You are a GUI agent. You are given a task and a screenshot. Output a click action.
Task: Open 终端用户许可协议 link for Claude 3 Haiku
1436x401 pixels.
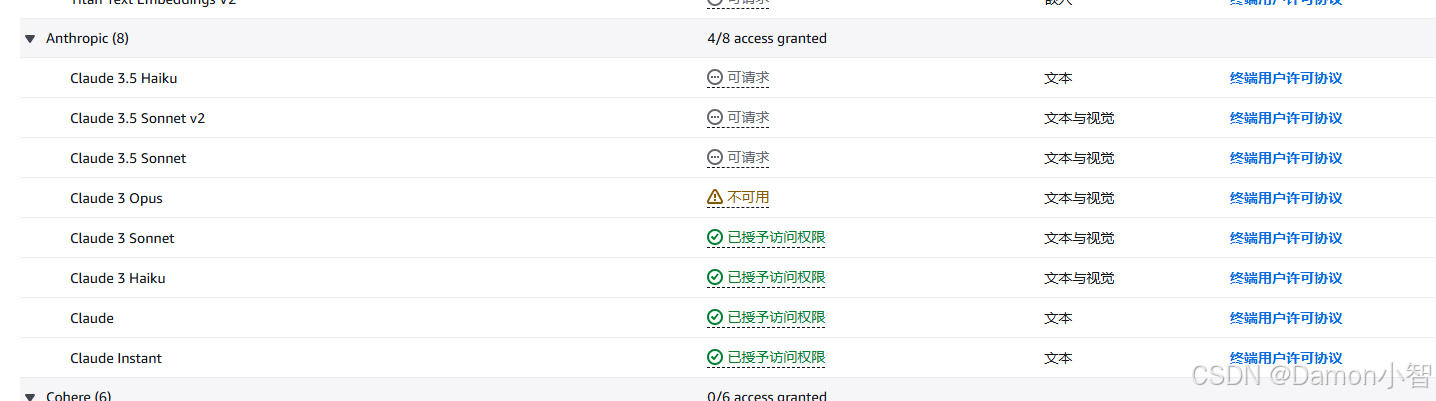(x=1286, y=278)
